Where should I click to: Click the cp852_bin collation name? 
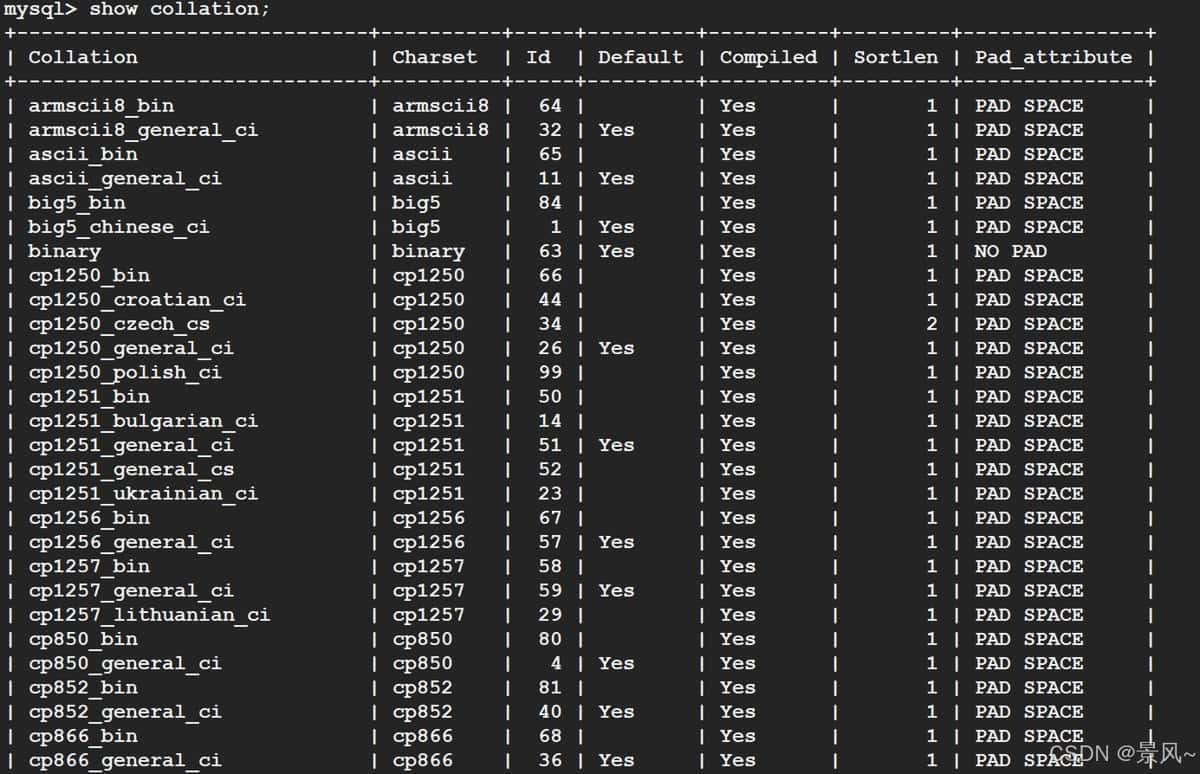click(x=83, y=687)
